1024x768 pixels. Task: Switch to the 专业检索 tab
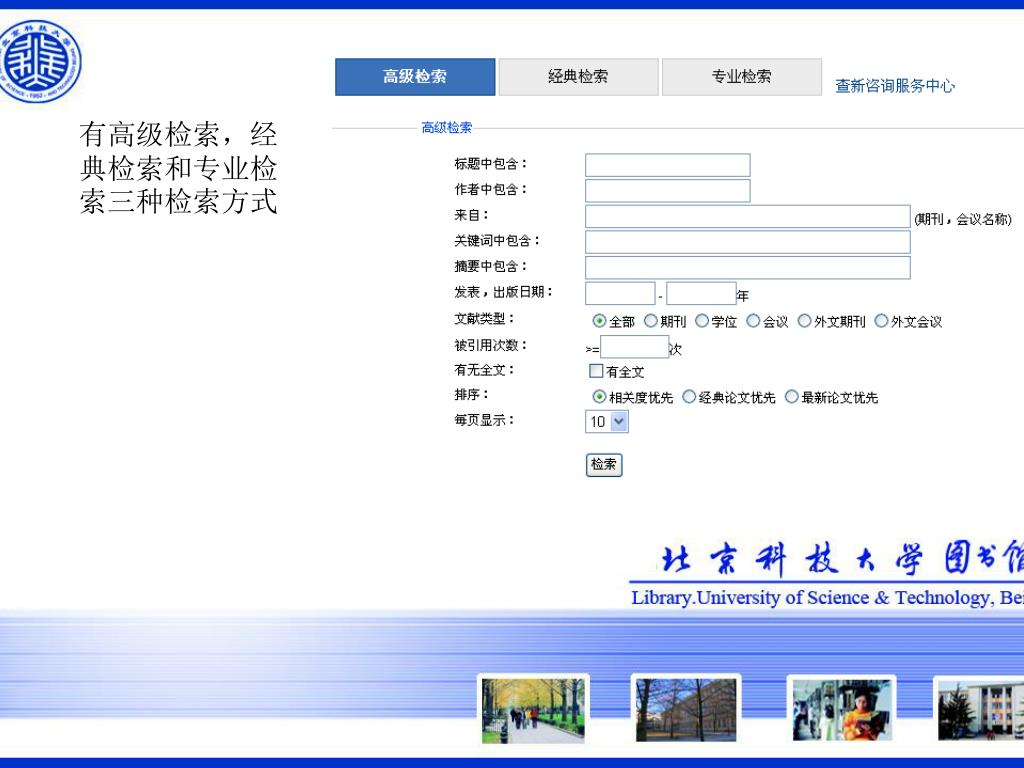(741, 76)
